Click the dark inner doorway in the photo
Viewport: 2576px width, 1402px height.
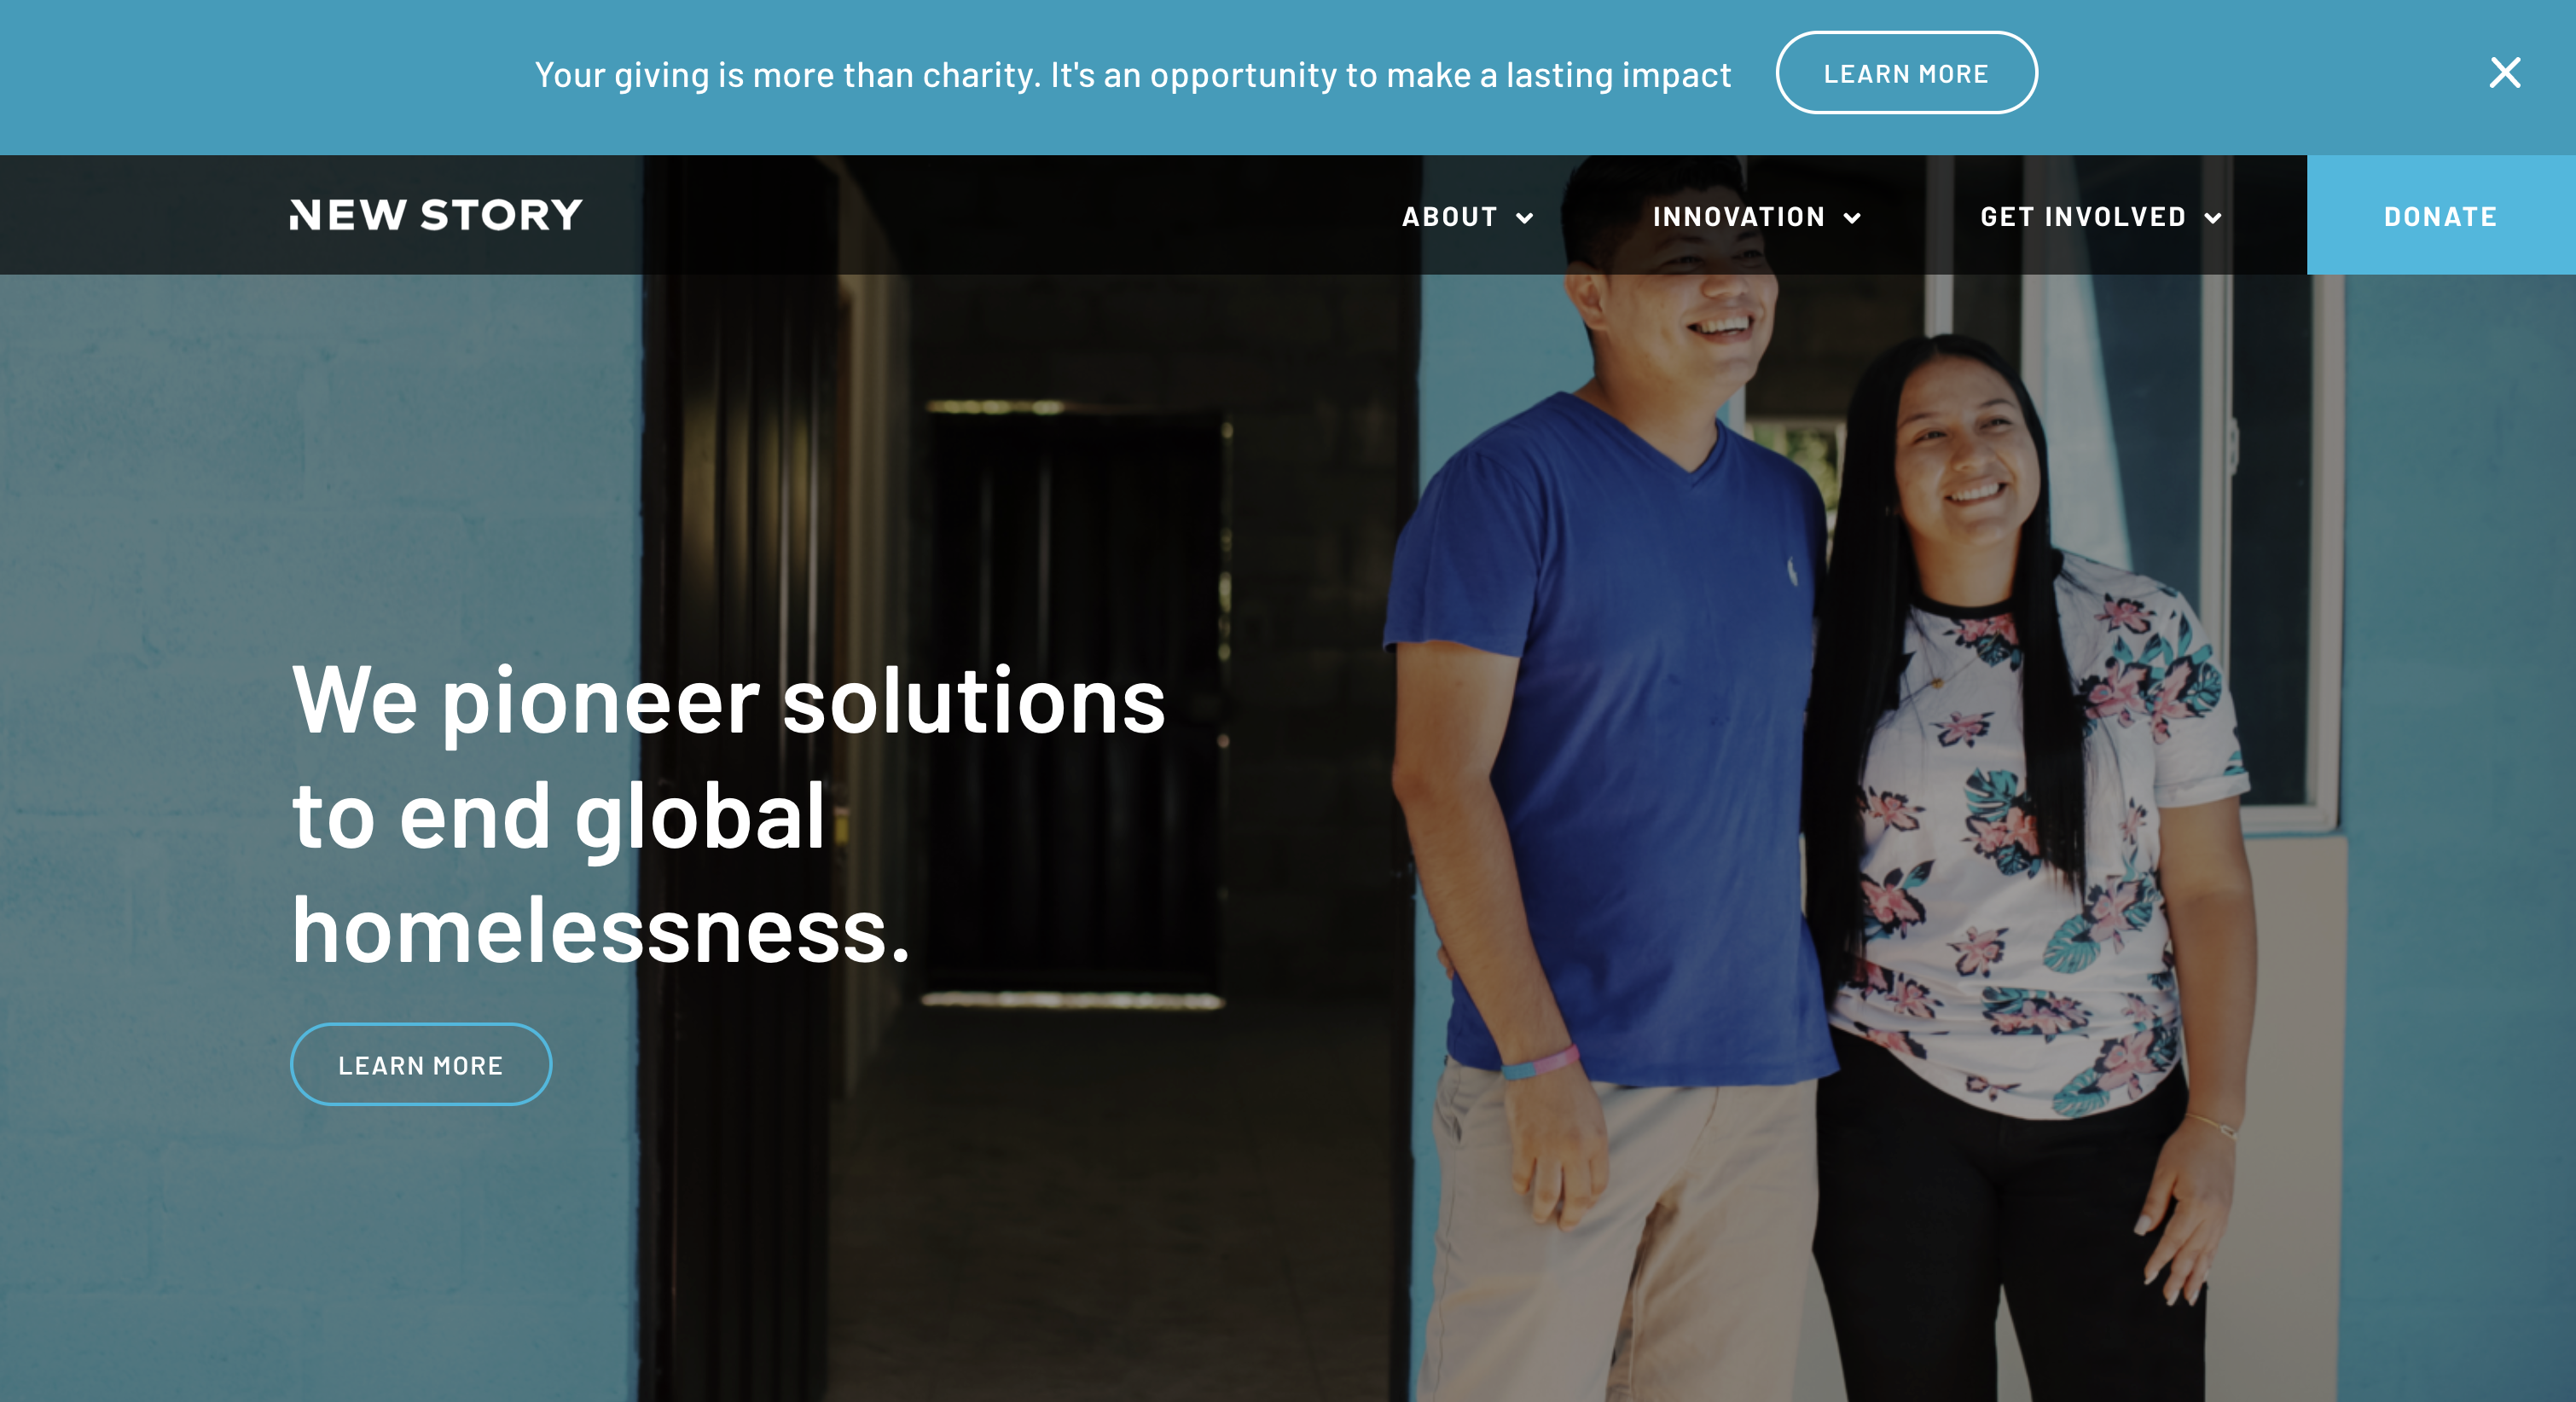1075,700
